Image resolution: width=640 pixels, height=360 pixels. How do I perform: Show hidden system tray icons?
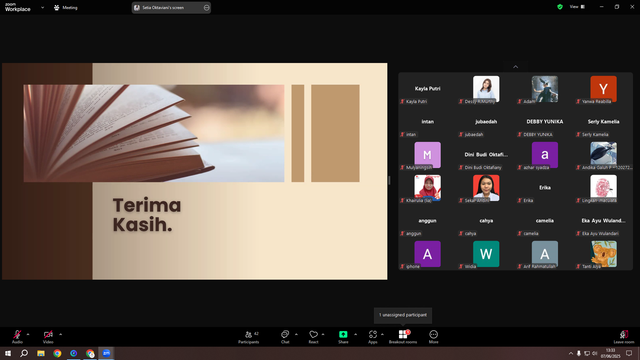[571, 353]
